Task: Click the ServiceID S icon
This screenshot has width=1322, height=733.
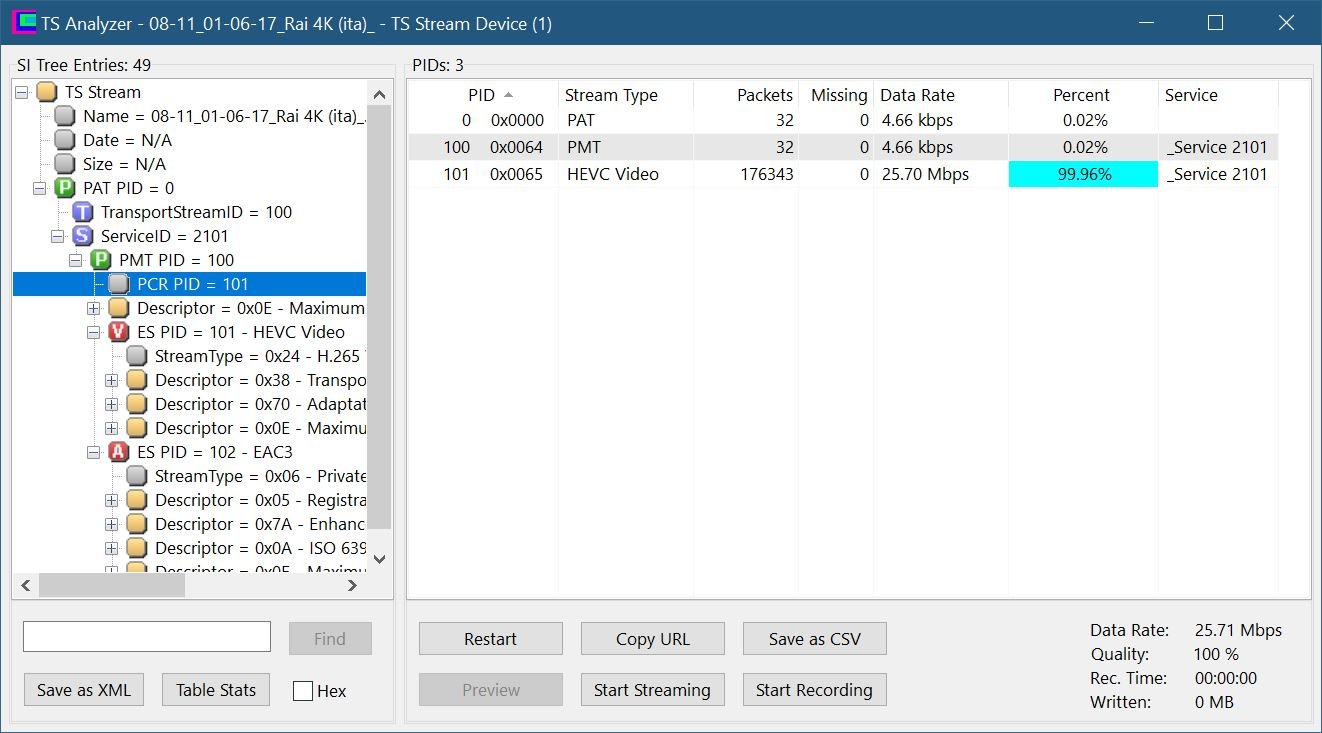Action: 83,236
